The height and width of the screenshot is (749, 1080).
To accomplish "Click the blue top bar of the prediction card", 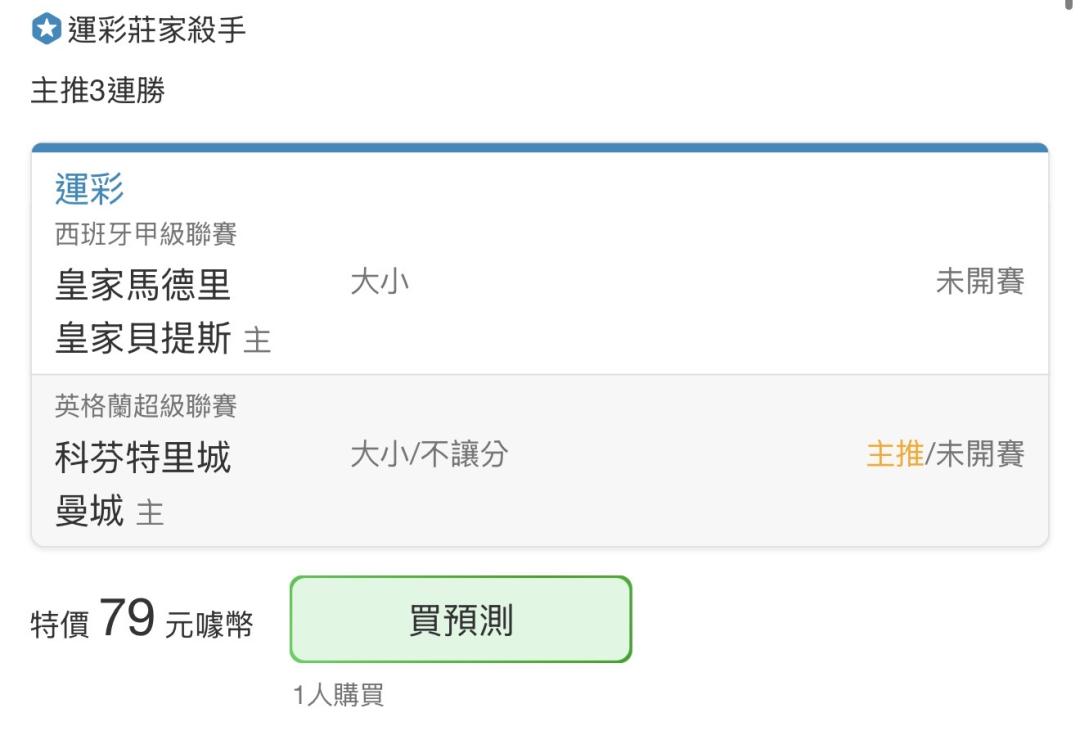I will click(540, 147).
